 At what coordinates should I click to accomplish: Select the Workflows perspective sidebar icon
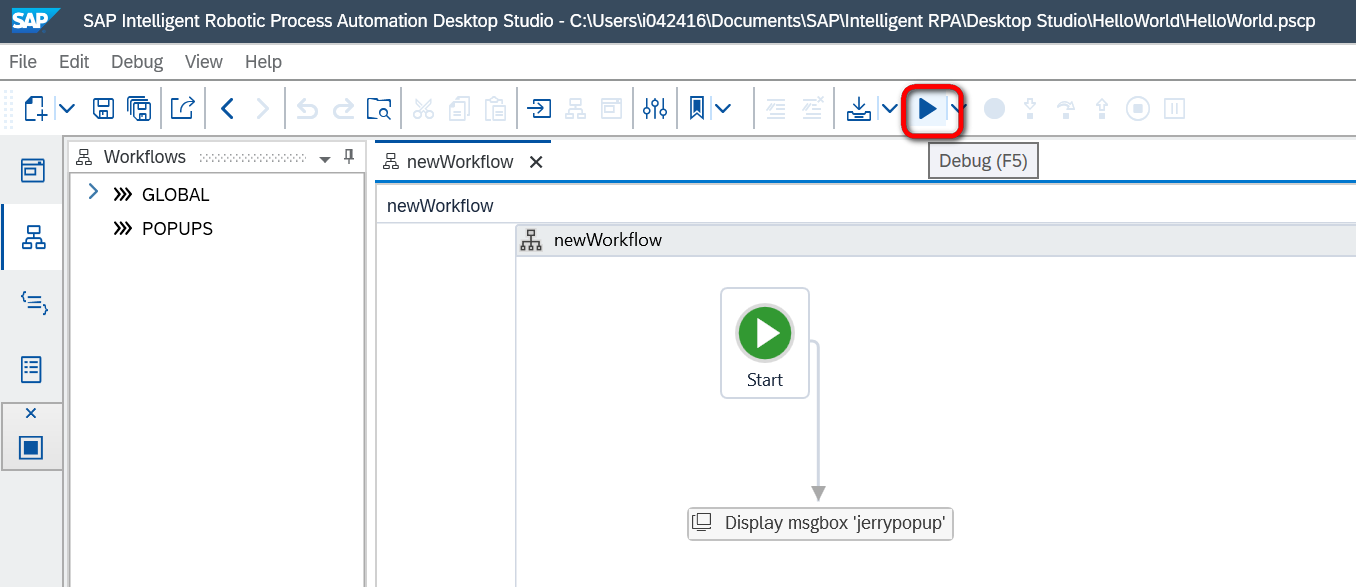33,237
